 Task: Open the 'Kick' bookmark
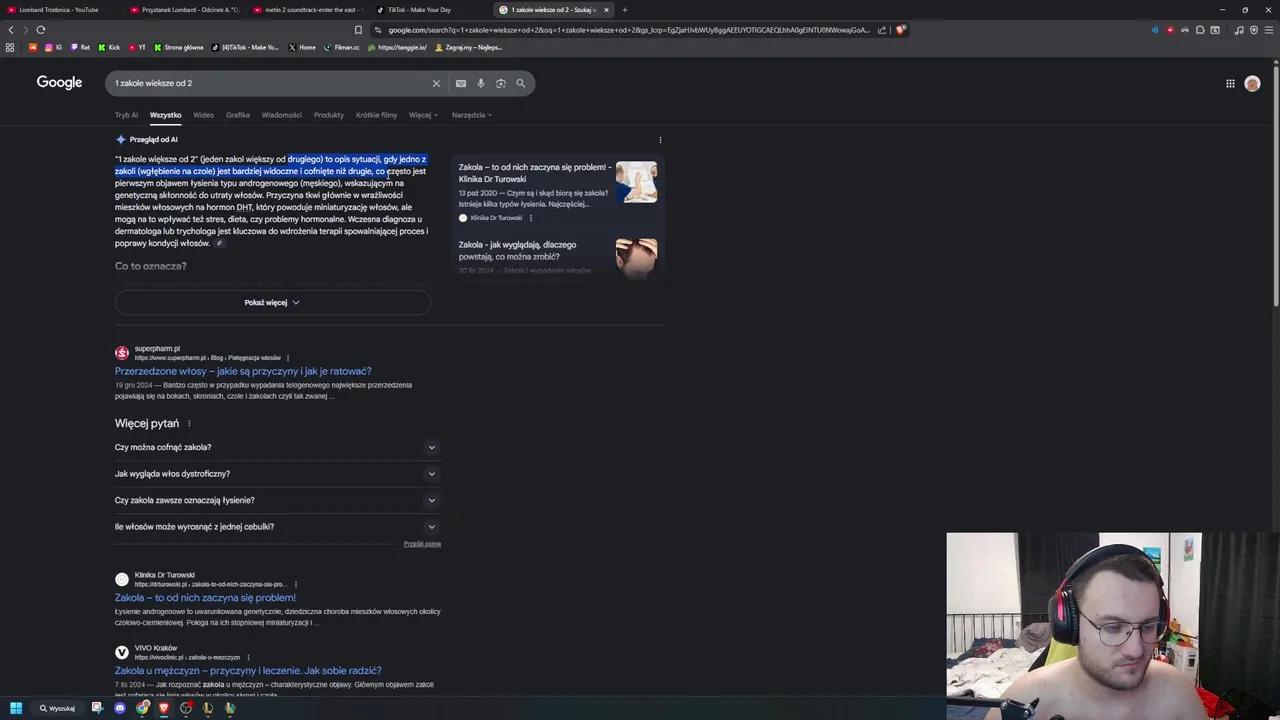108,47
